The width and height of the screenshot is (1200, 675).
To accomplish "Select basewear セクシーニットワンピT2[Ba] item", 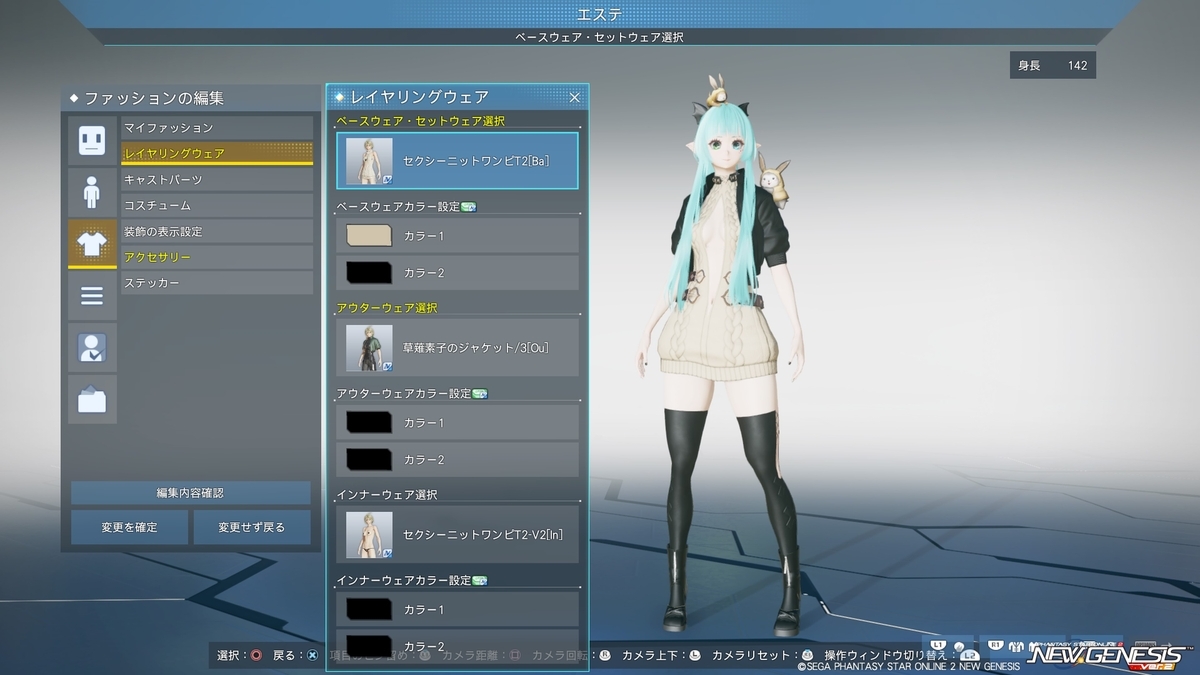I will click(x=457, y=161).
